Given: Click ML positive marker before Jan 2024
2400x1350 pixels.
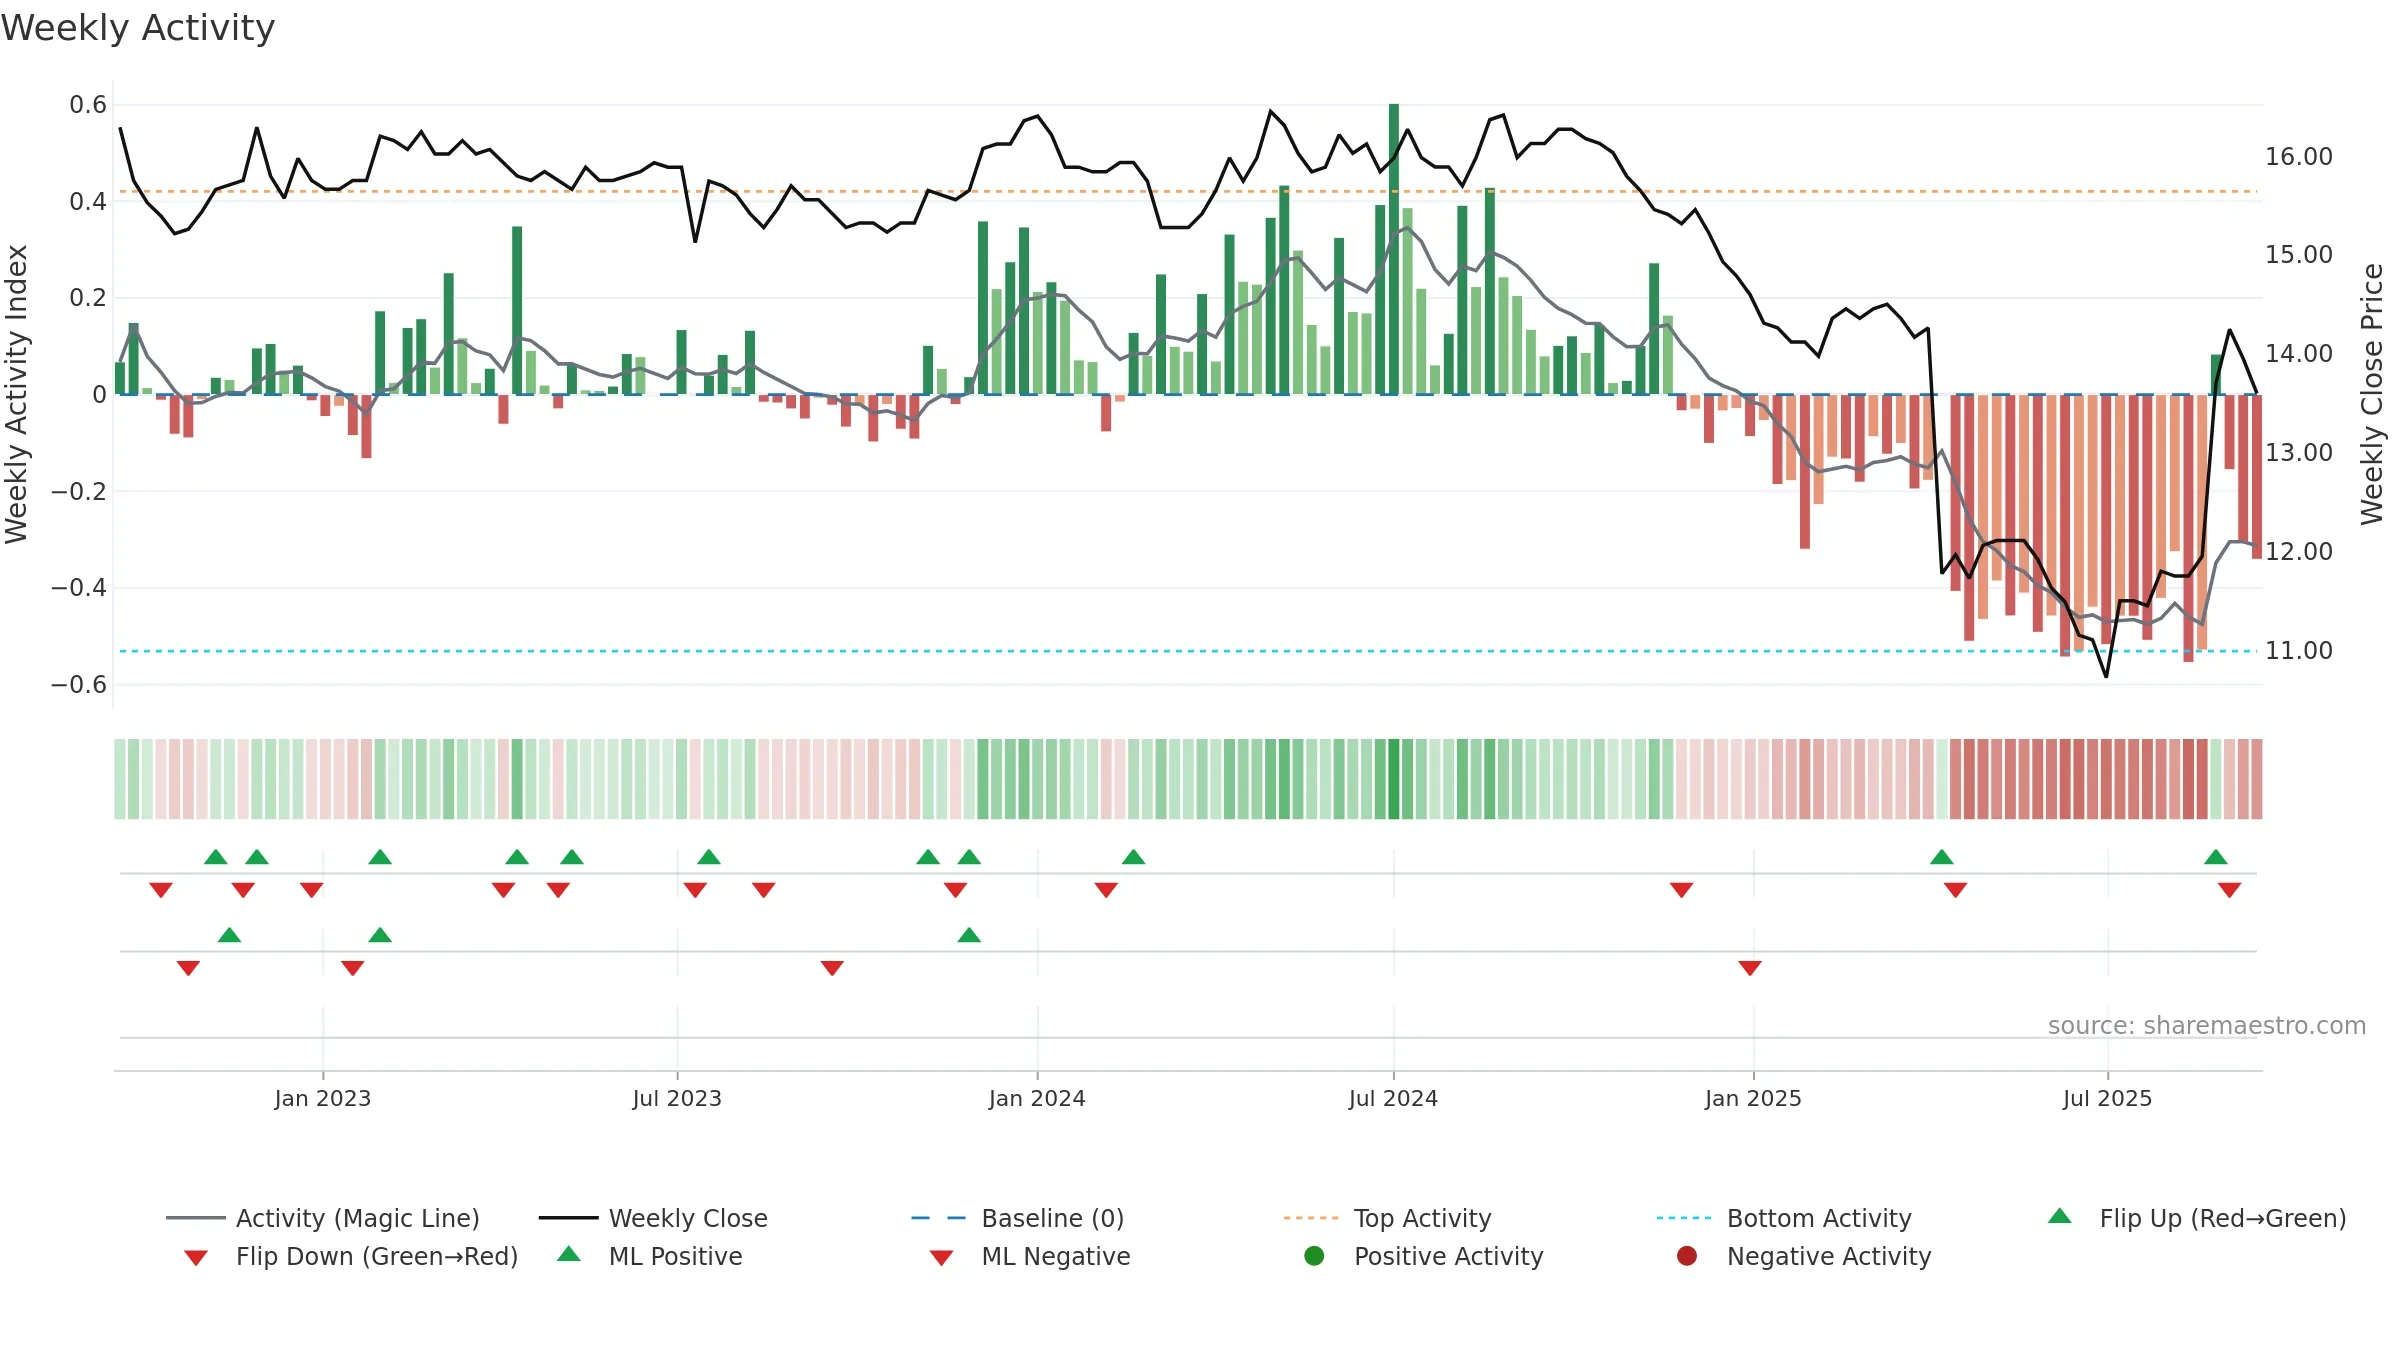Looking at the screenshot, I should (969, 935).
